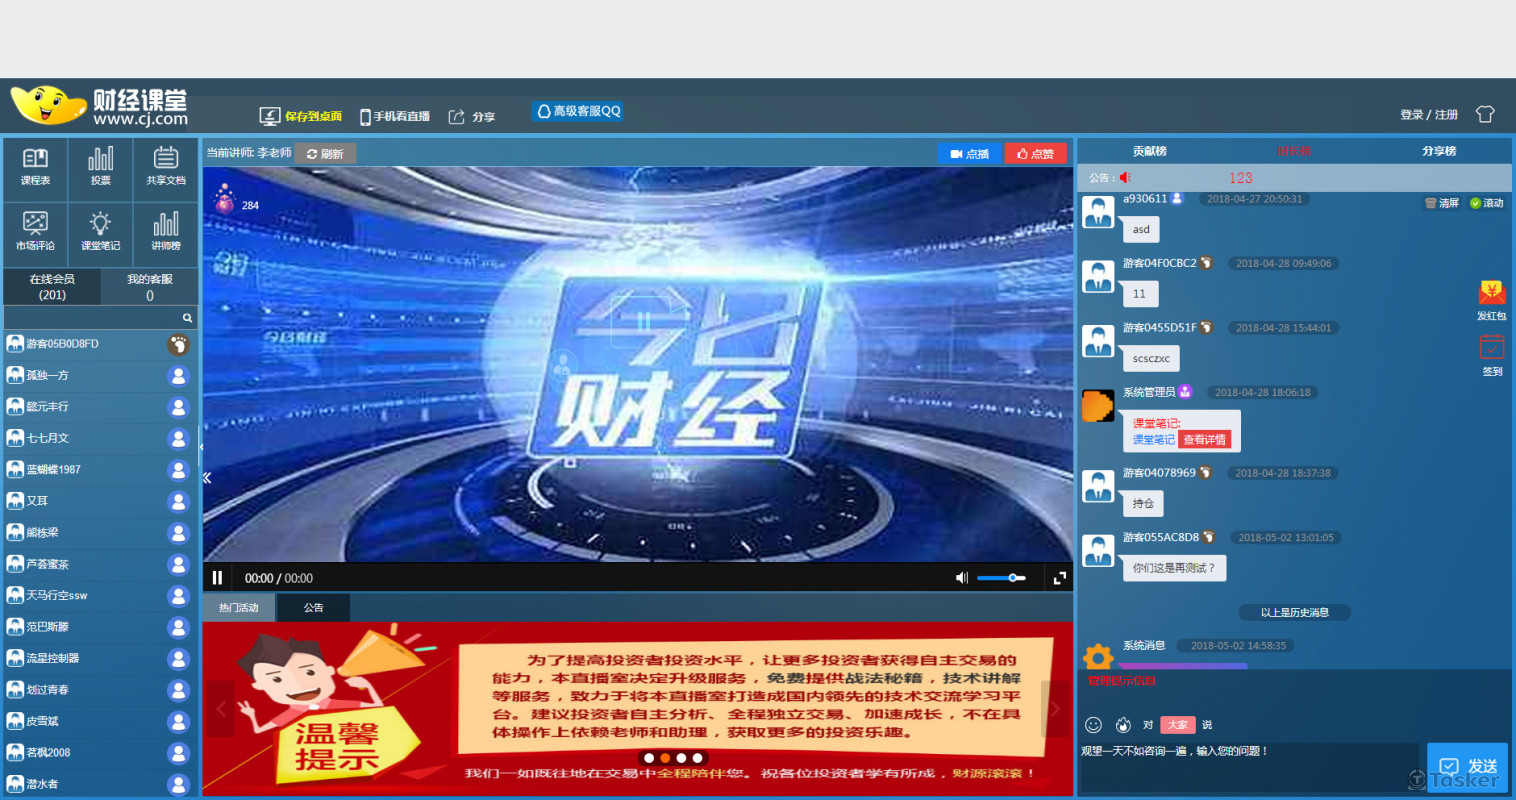This screenshot has height=800, width=1516.
Task: Collapse the left member panel arrow
Action: point(207,477)
